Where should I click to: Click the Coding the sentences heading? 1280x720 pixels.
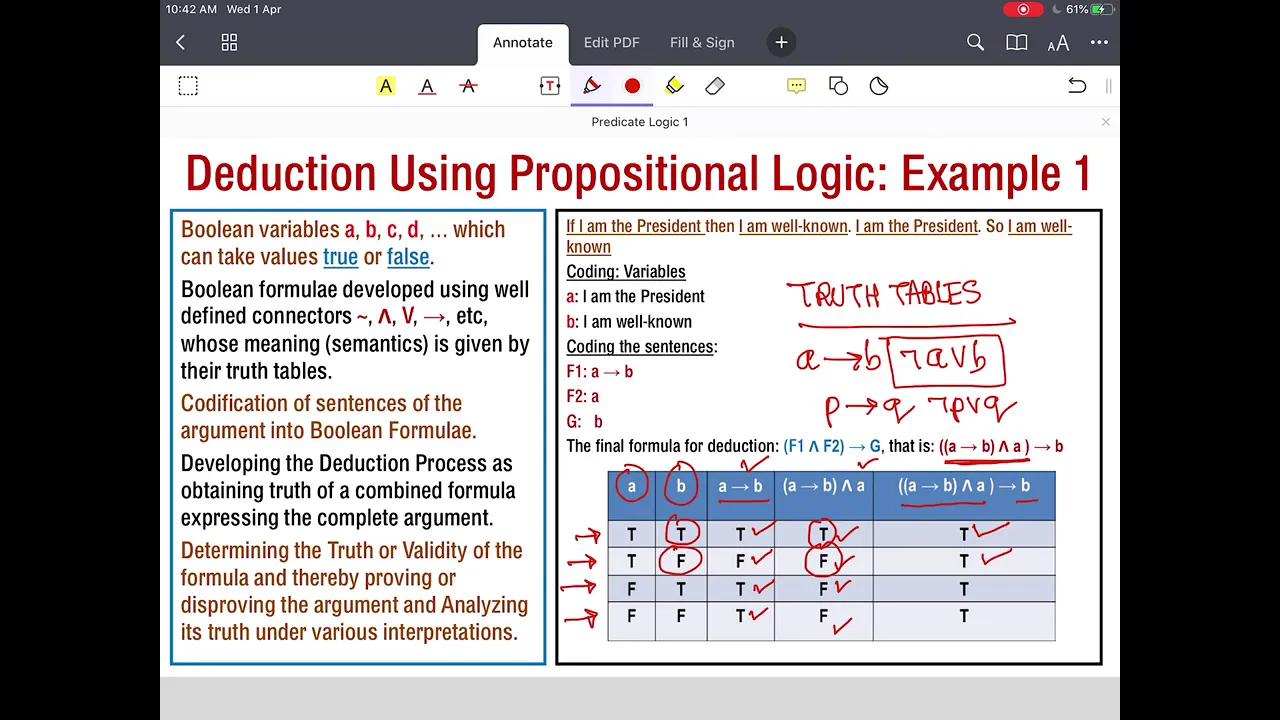point(642,347)
